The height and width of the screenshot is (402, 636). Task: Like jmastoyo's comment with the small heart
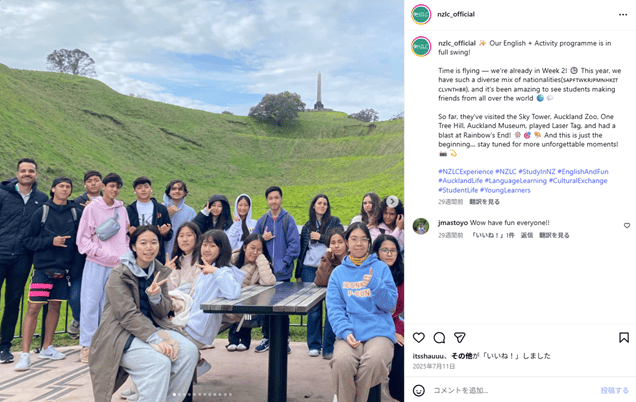click(627, 226)
